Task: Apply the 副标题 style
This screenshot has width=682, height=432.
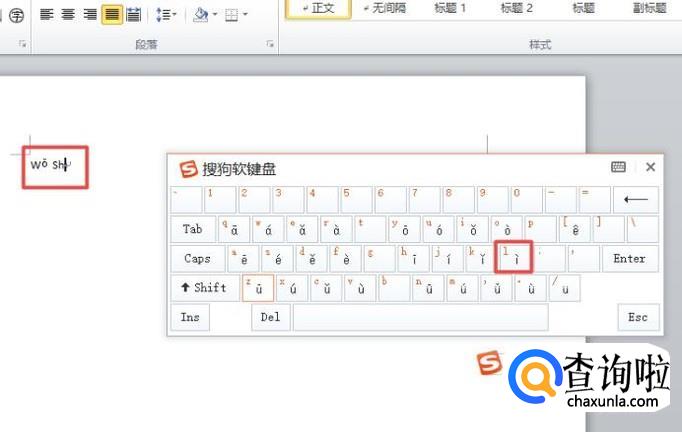Action: click(x=650, y=8)
